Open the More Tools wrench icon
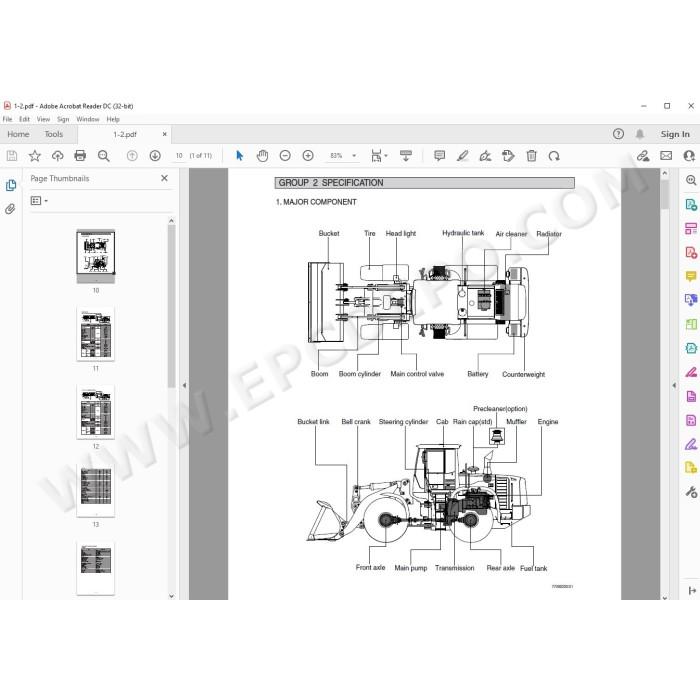700x700 pixels. tap(691, 492)
